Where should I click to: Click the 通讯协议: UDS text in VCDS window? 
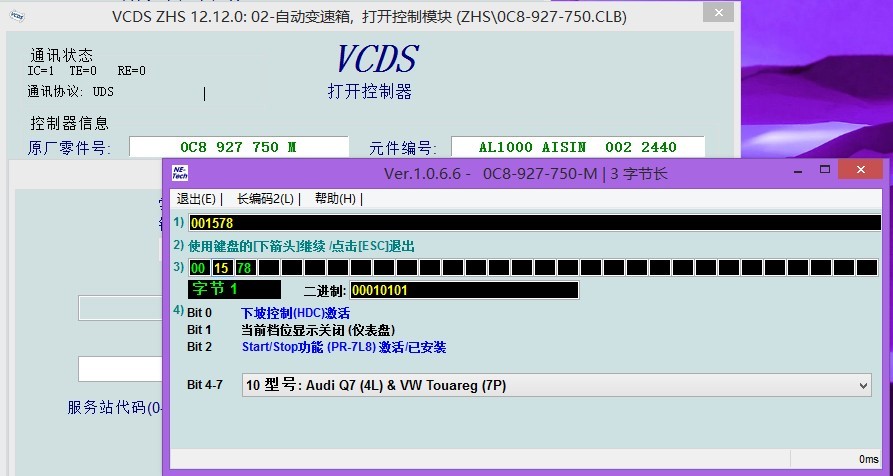(71, 92)
